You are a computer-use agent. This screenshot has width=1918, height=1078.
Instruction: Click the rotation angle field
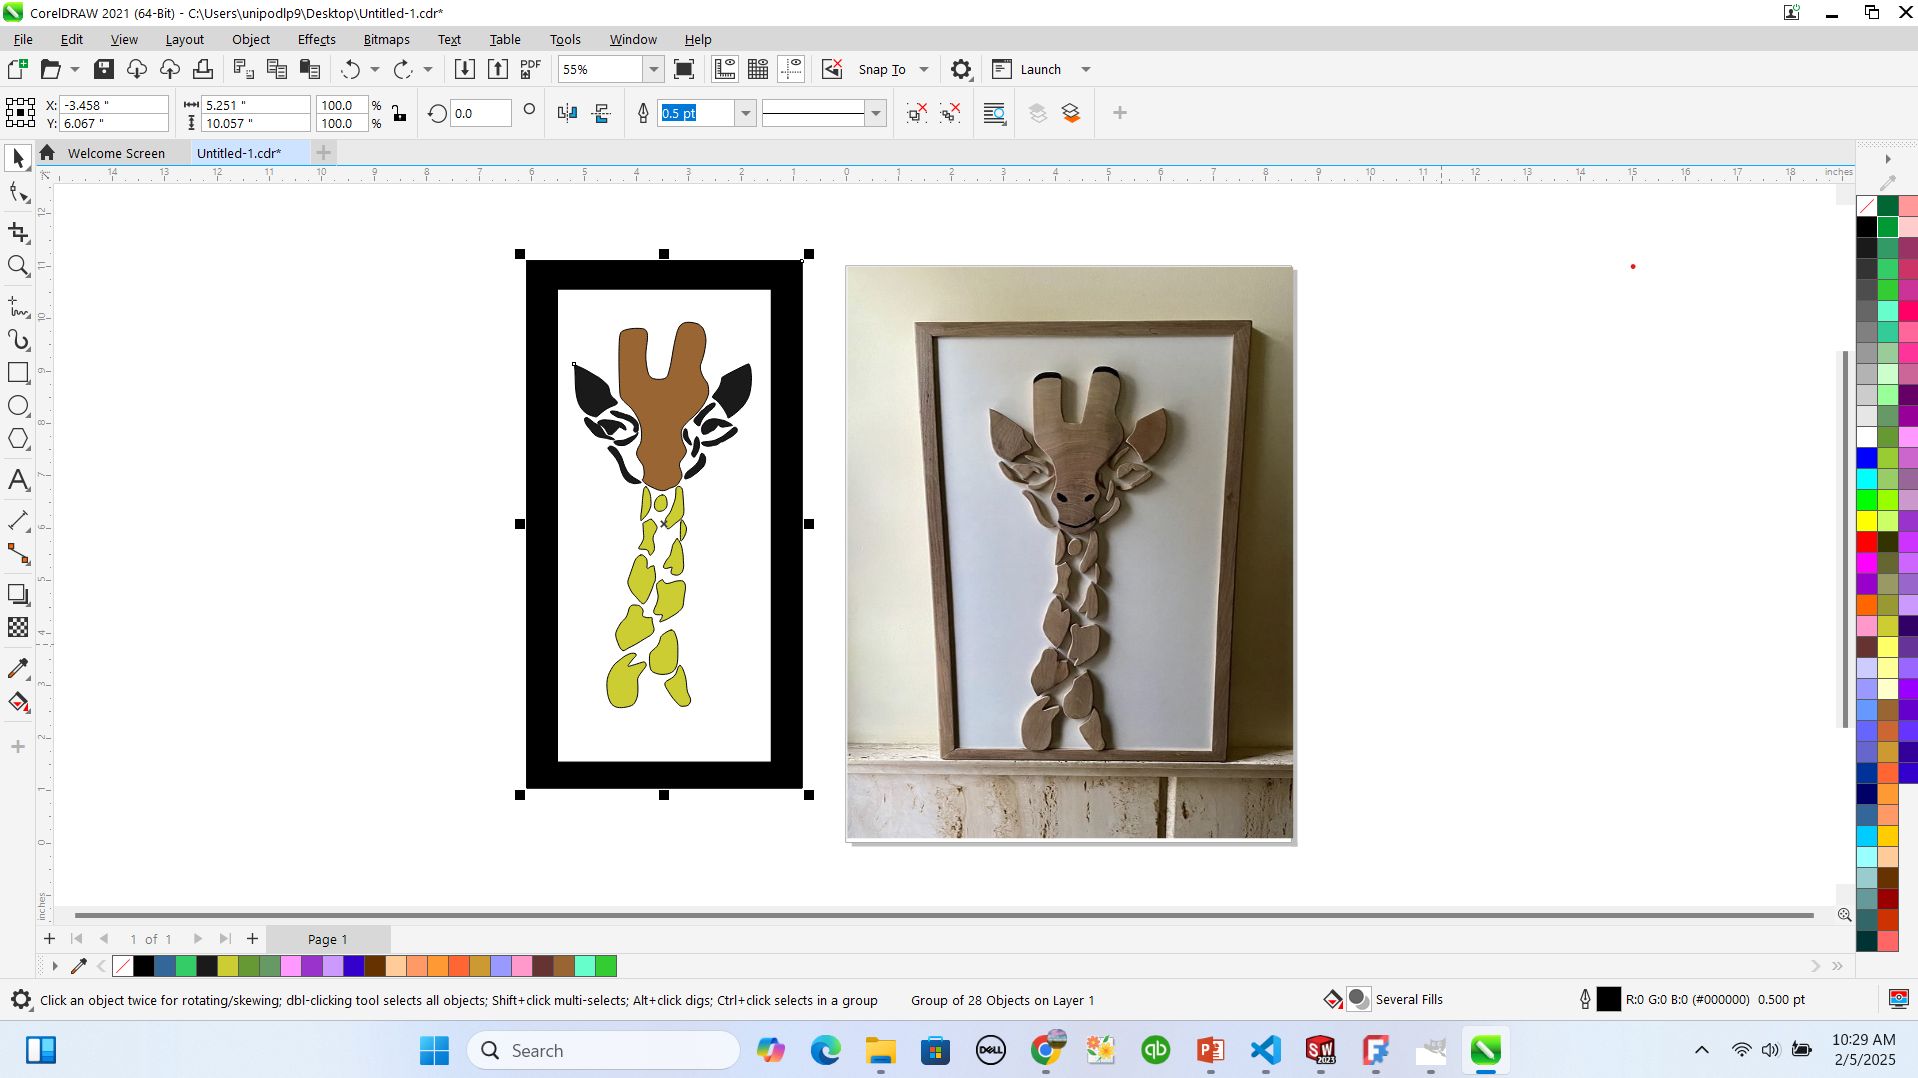tap(480, 113)
